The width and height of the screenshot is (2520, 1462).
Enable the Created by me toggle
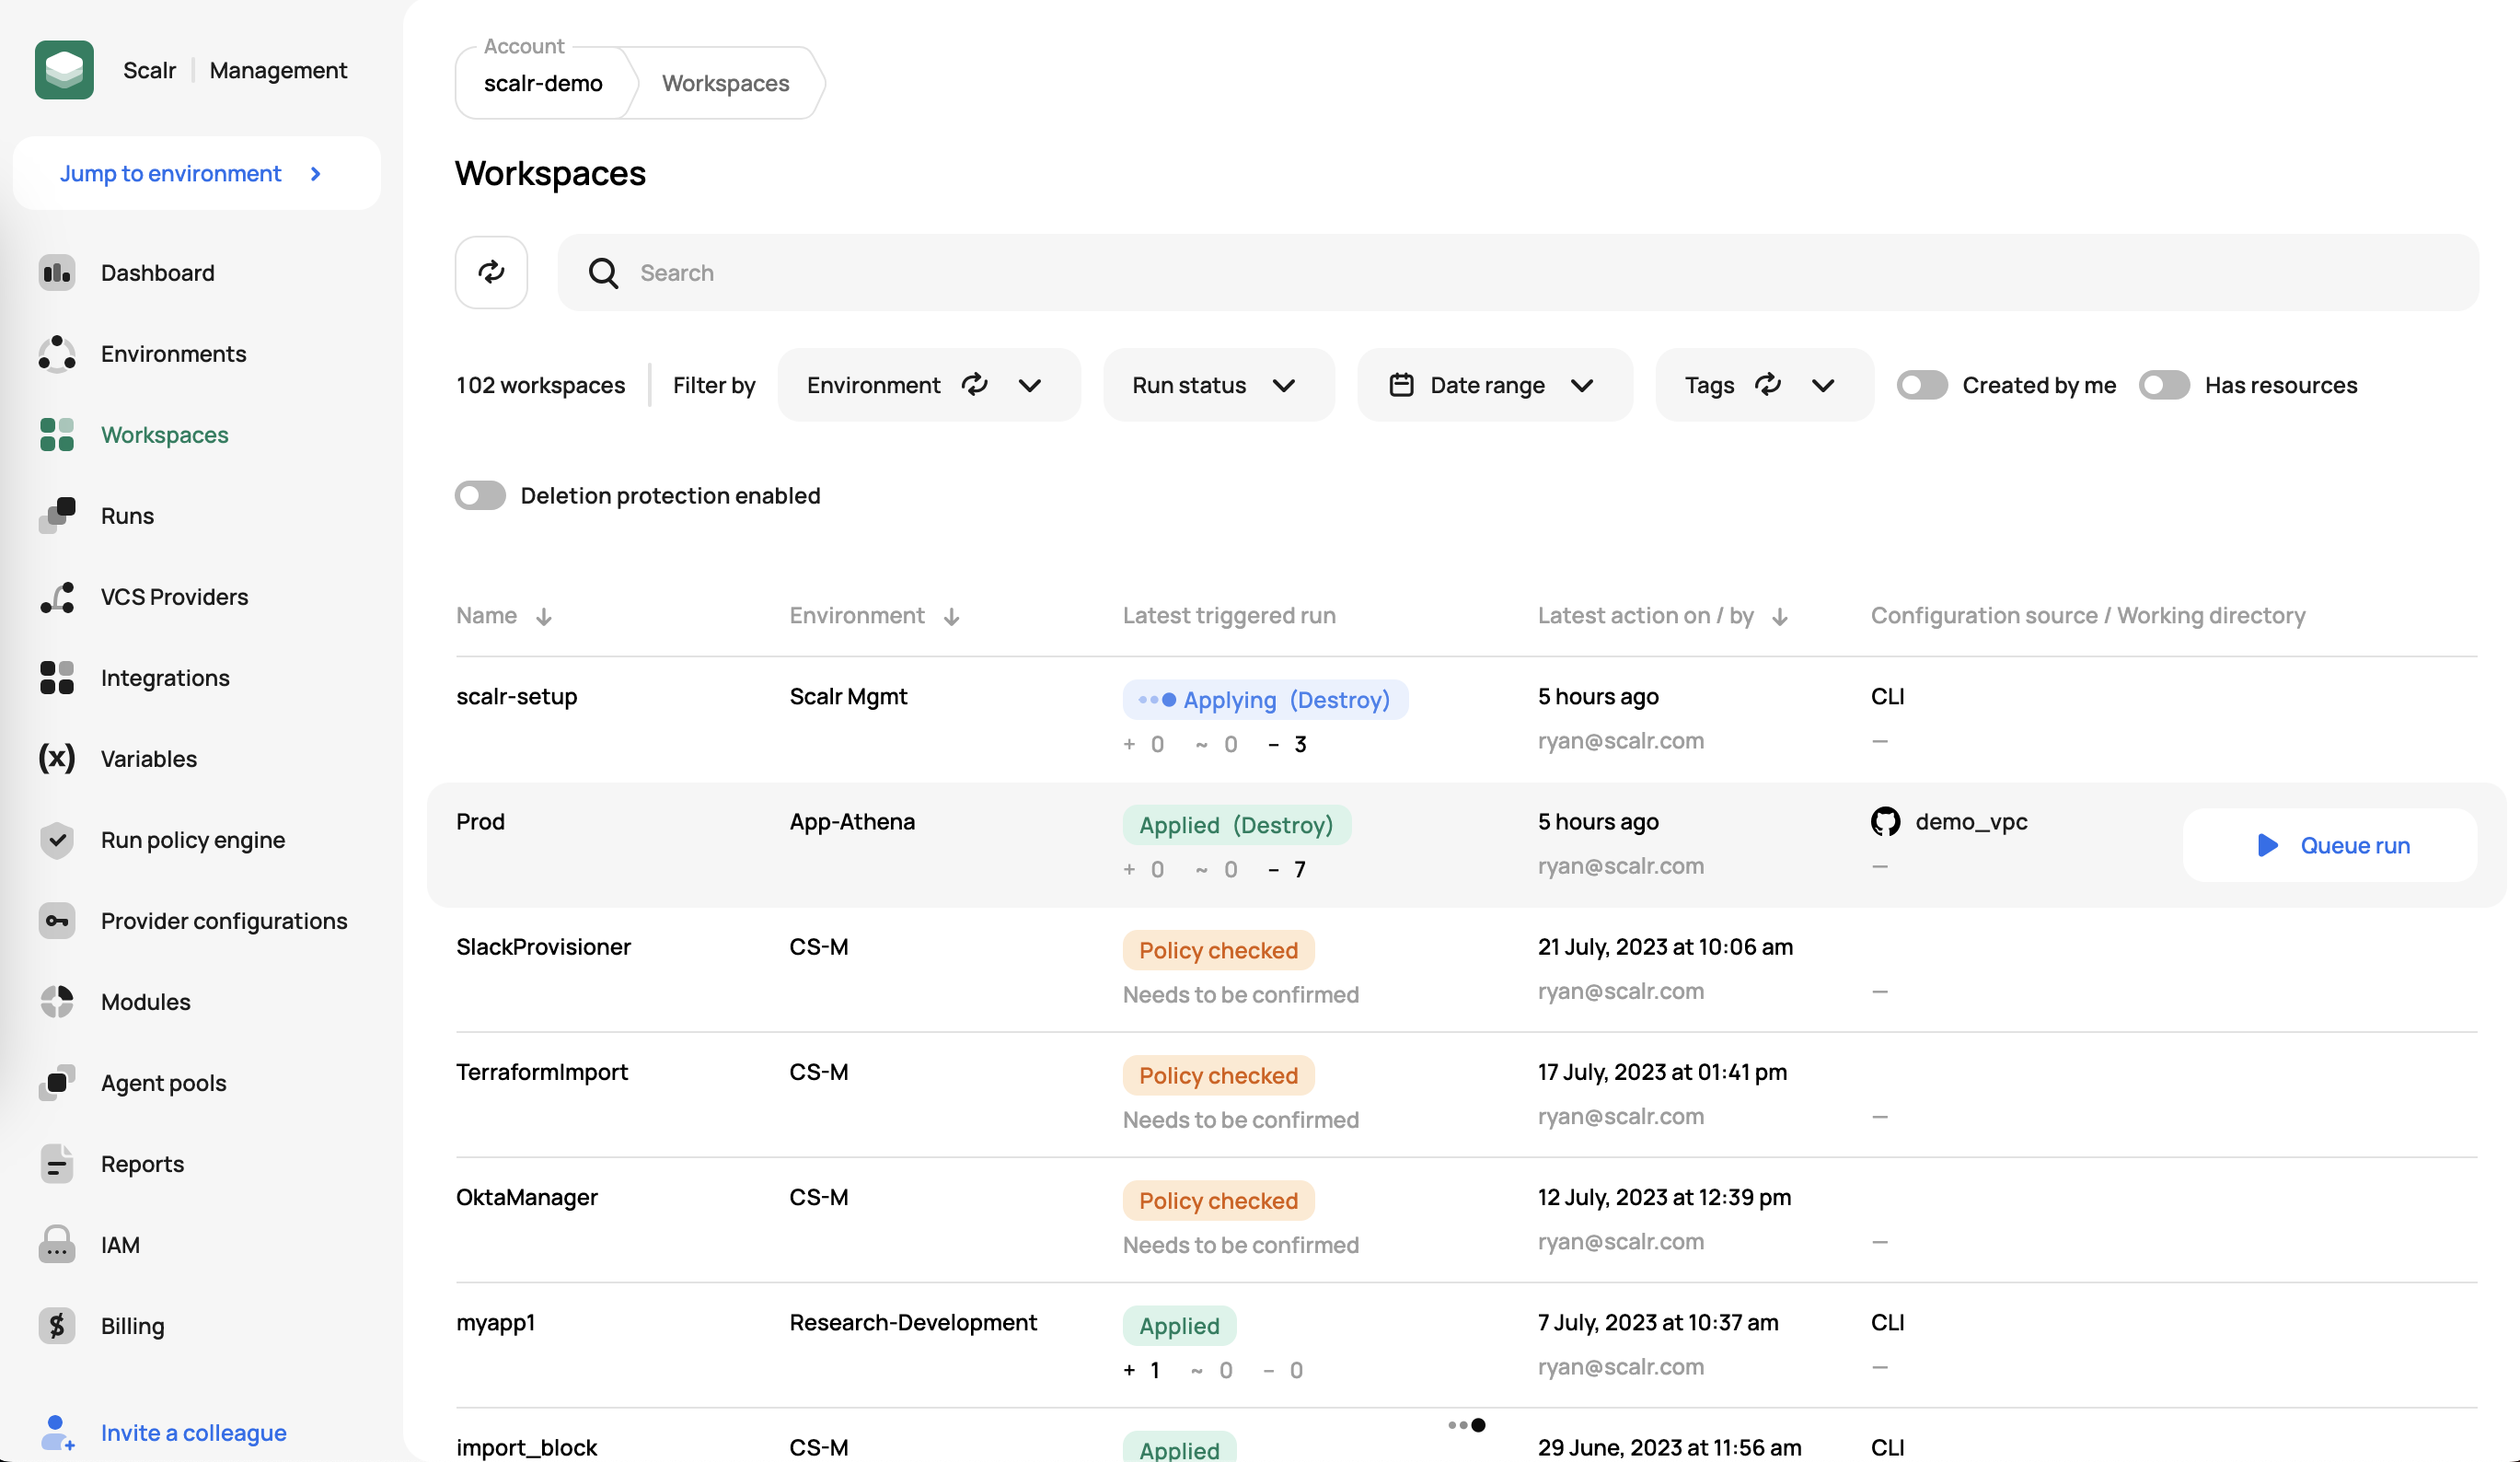(x=1921, y=385)
